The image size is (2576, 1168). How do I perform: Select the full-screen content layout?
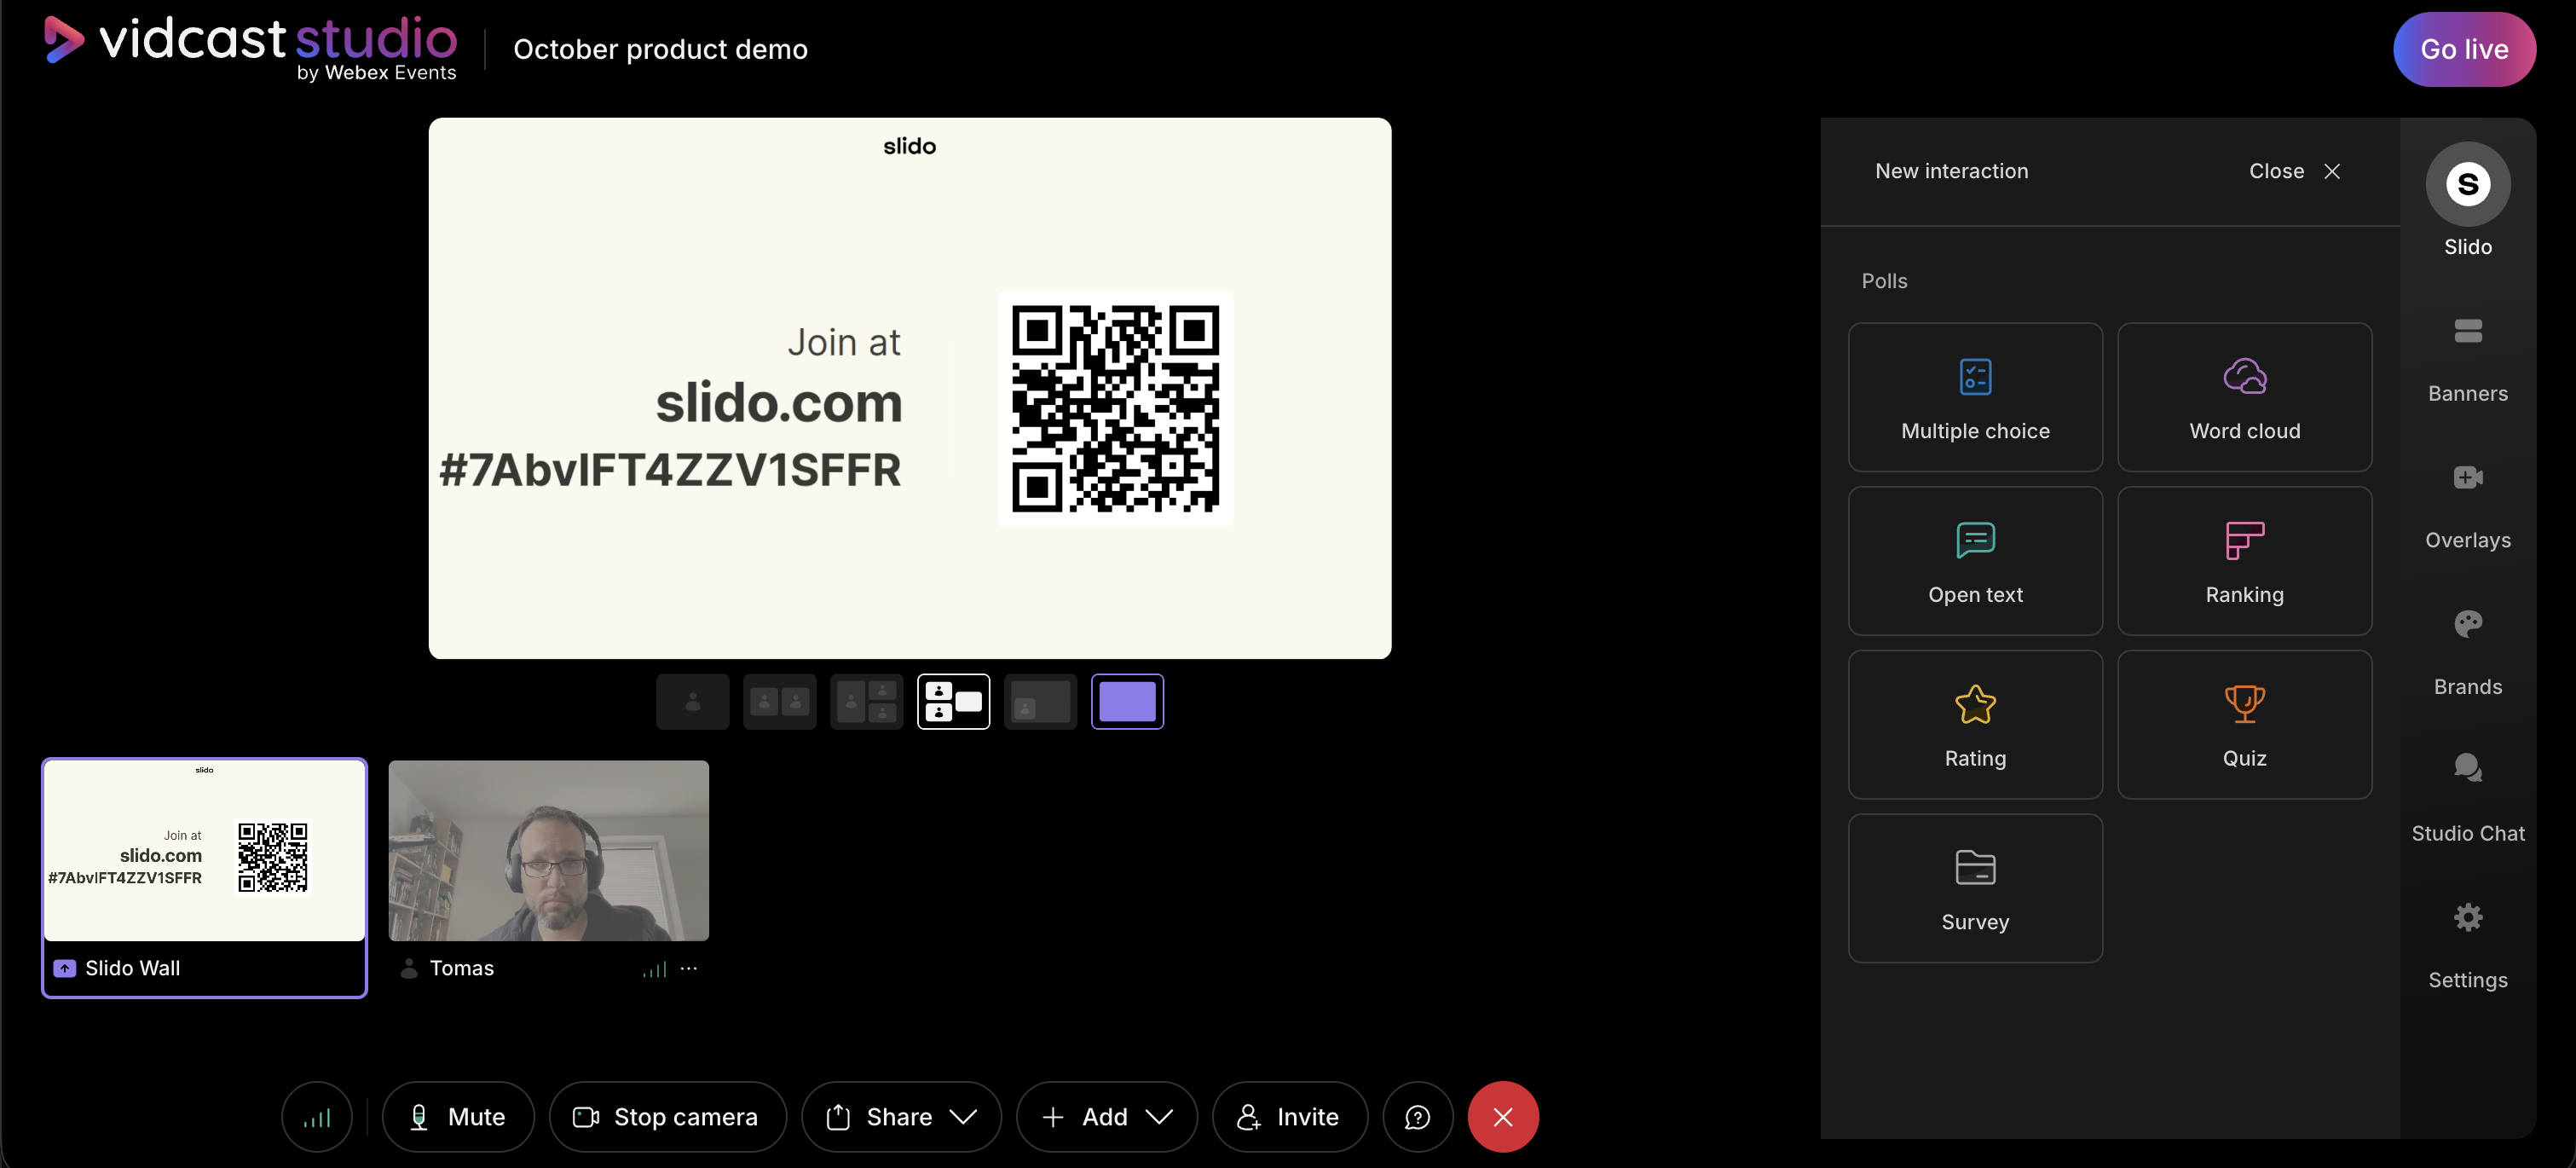coord(1127,701)
